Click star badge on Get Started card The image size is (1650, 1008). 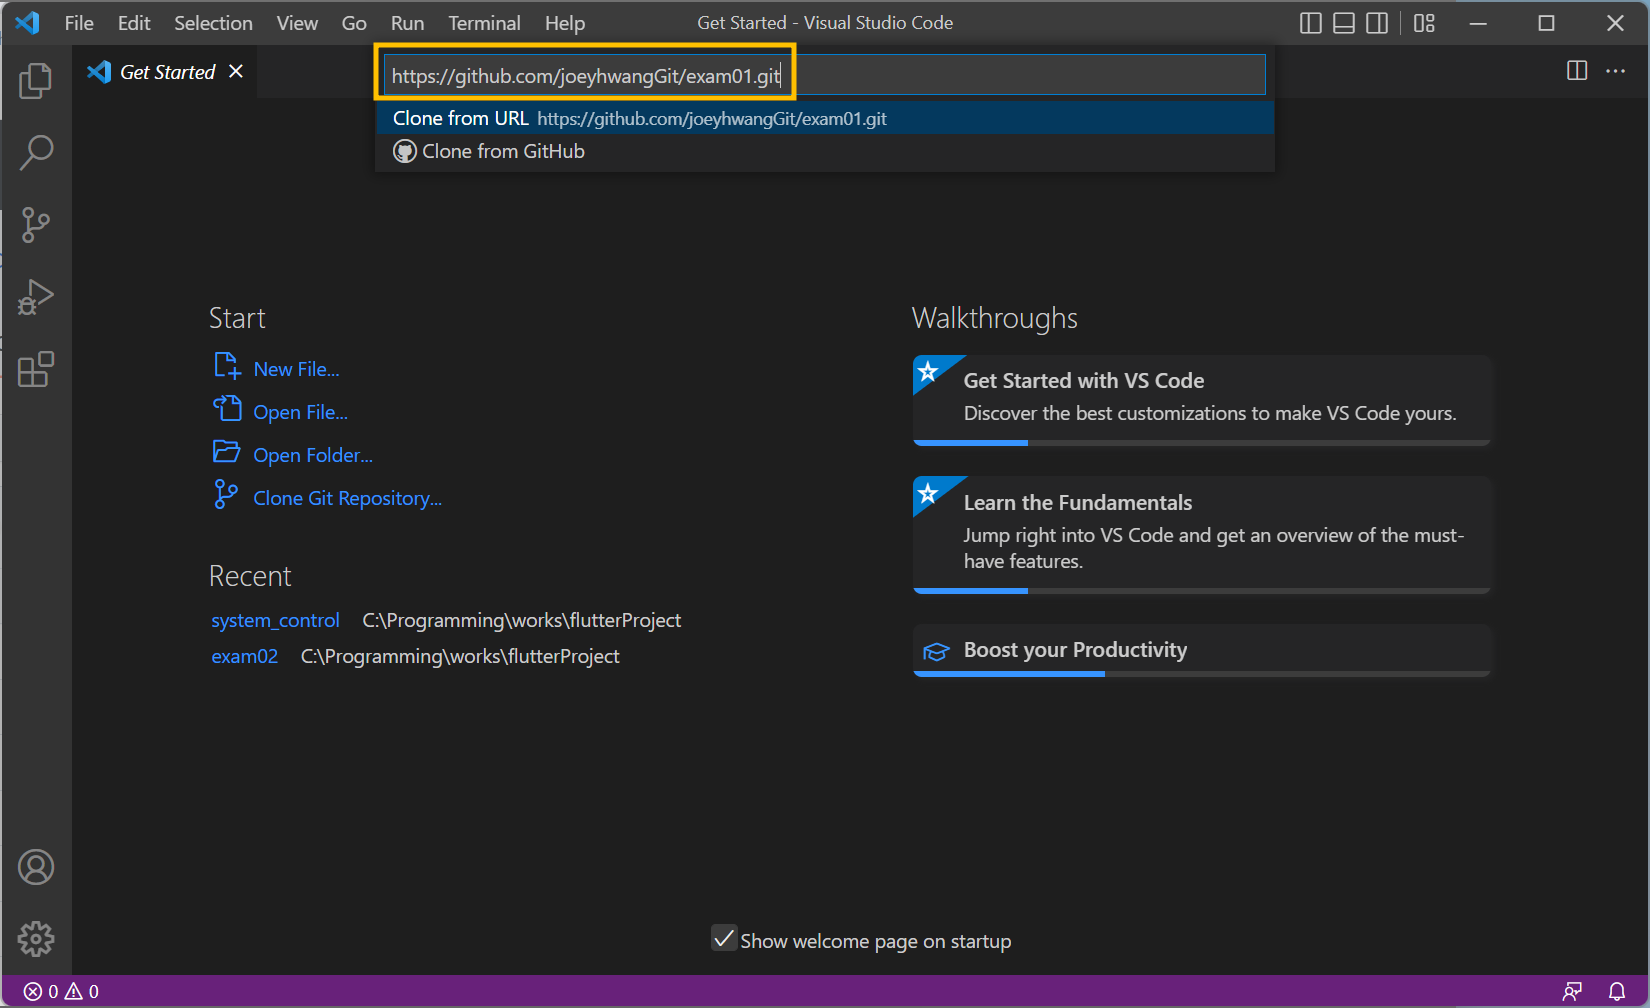pos(928,371)
